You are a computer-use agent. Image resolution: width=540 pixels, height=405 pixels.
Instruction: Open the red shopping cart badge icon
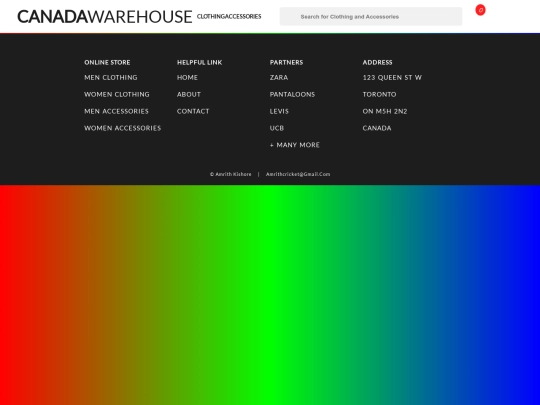point(480,10)
